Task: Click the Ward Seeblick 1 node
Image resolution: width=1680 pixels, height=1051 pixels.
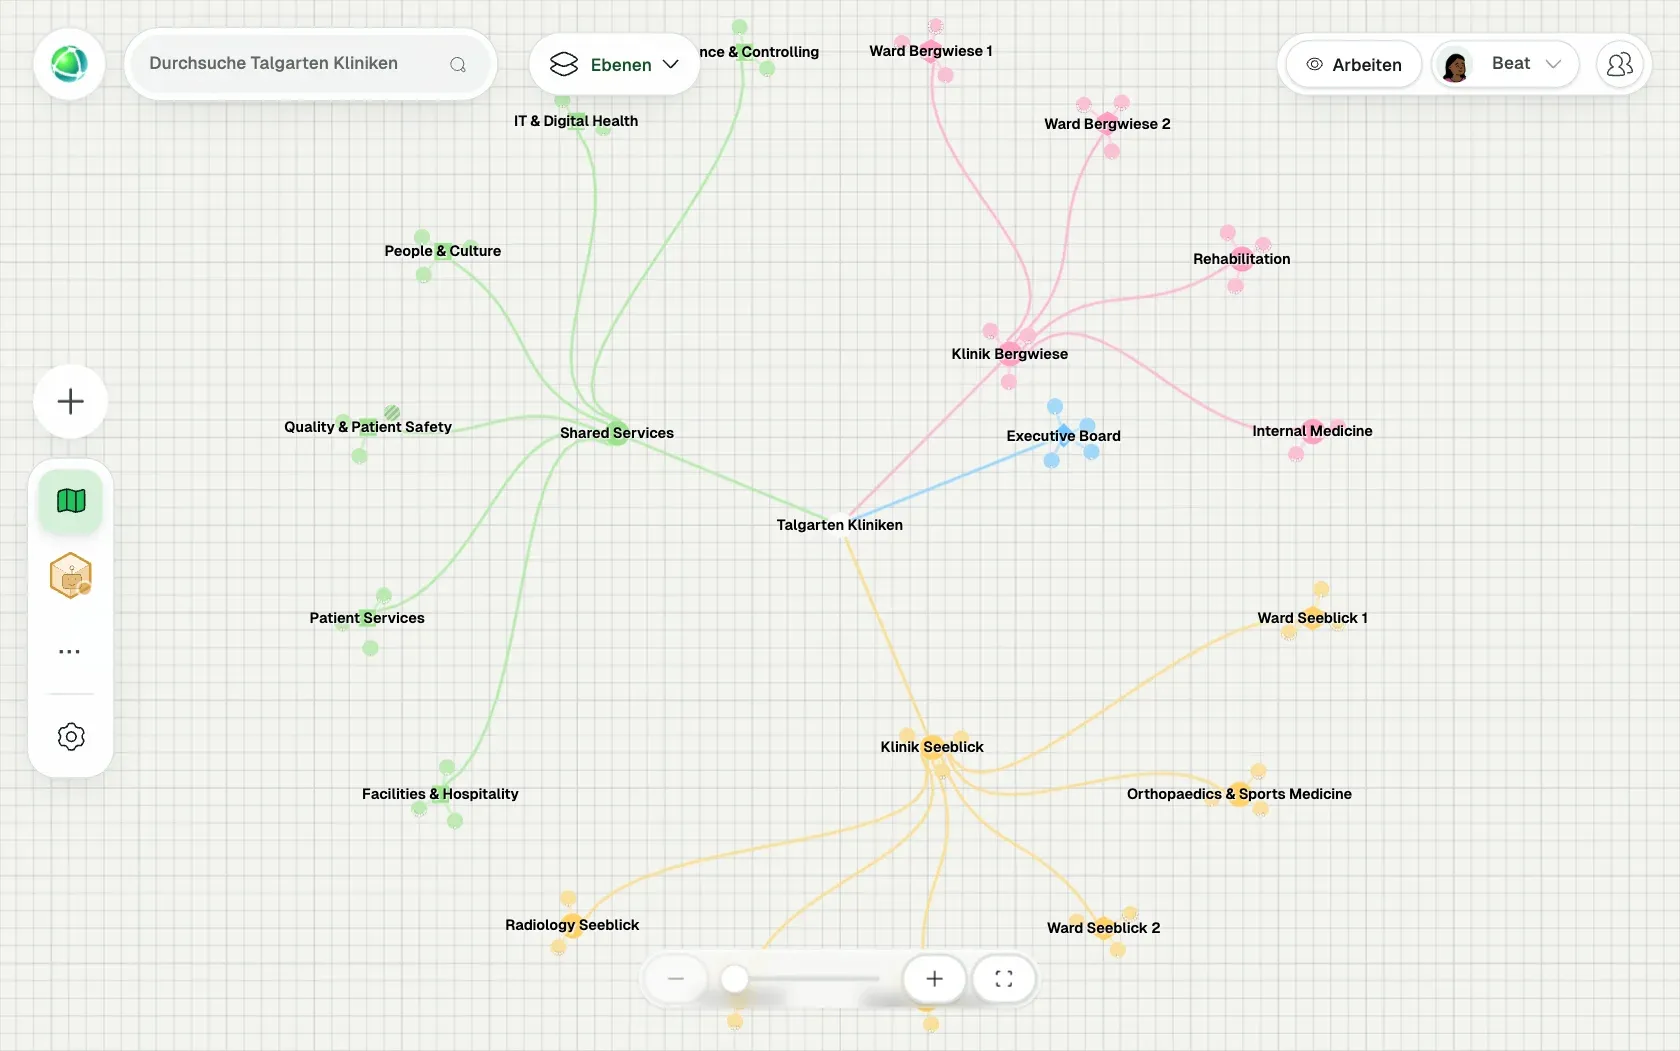Action: click(1313, 618)
